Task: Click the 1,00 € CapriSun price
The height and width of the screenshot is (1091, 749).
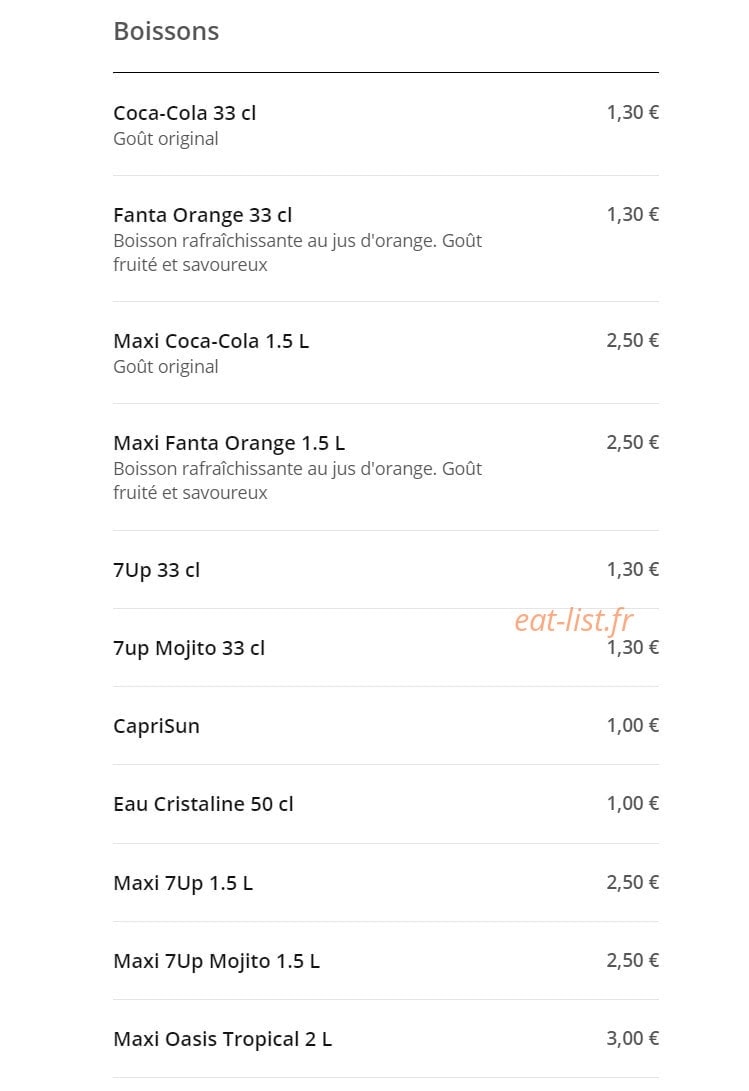Action: click(x=633, y=725)
